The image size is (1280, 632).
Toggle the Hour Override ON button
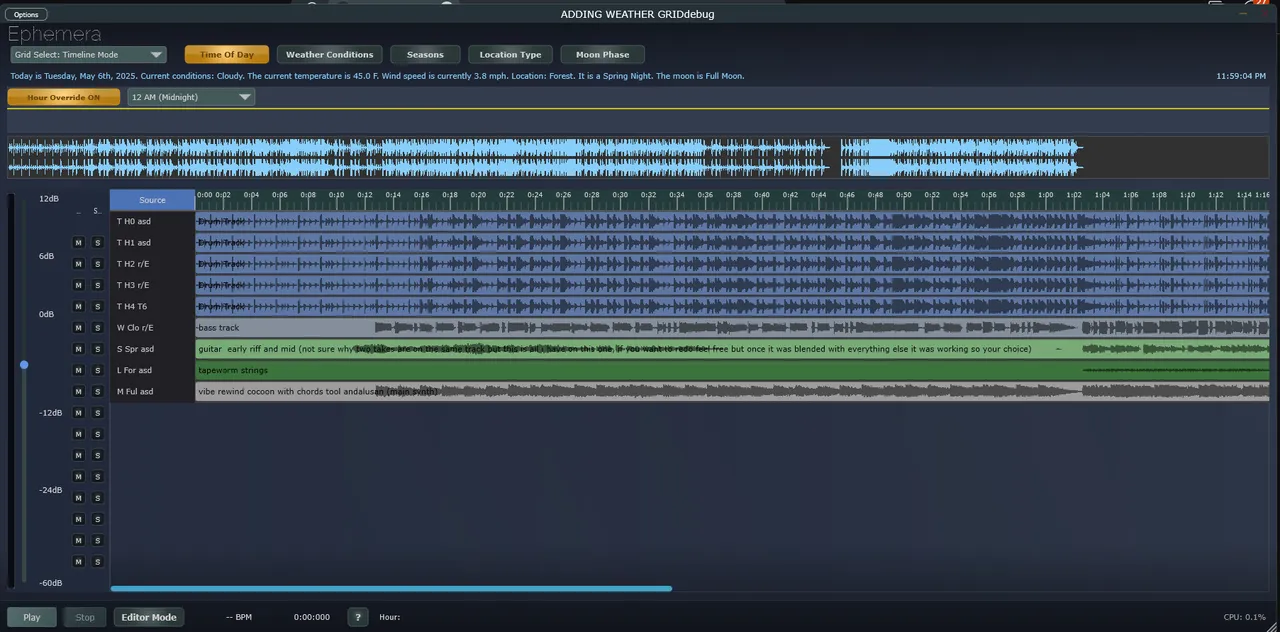(64, 97)
